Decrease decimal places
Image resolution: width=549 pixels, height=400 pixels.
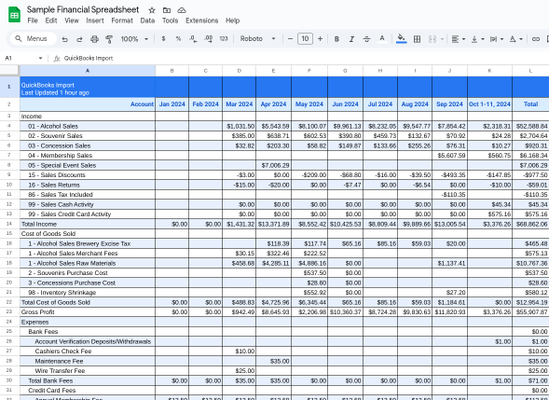tap(193, 39)
